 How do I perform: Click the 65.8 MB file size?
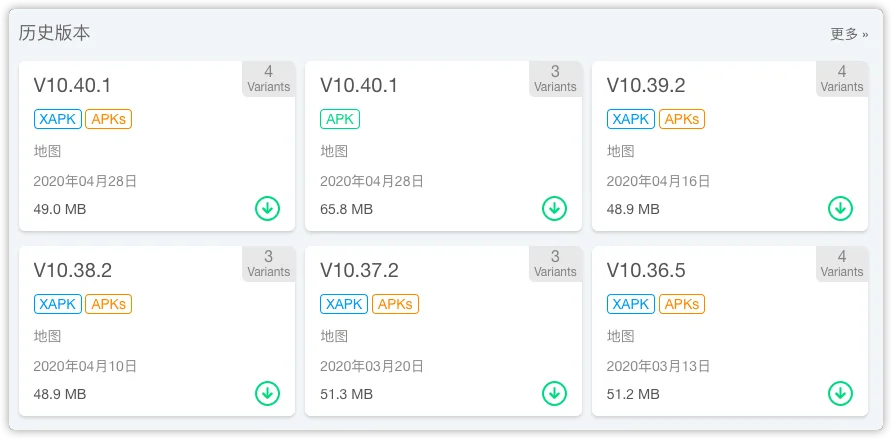(346, 209)
